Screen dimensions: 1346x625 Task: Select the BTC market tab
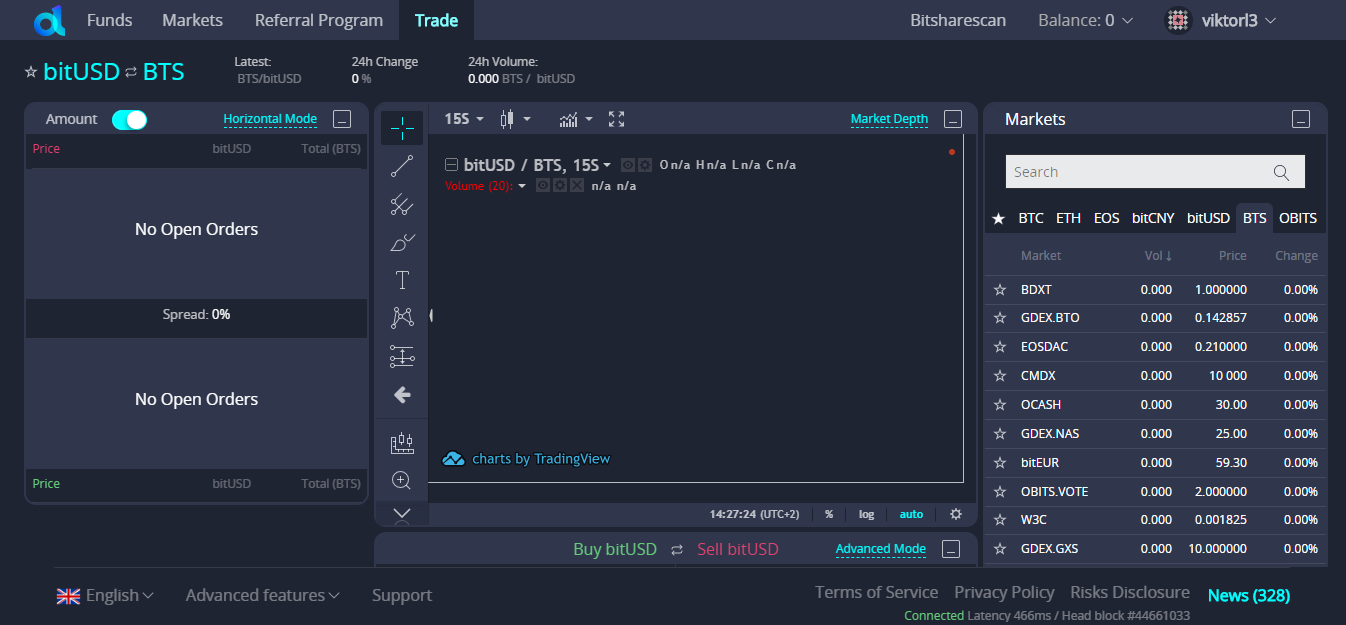[x=1031, y=218]
